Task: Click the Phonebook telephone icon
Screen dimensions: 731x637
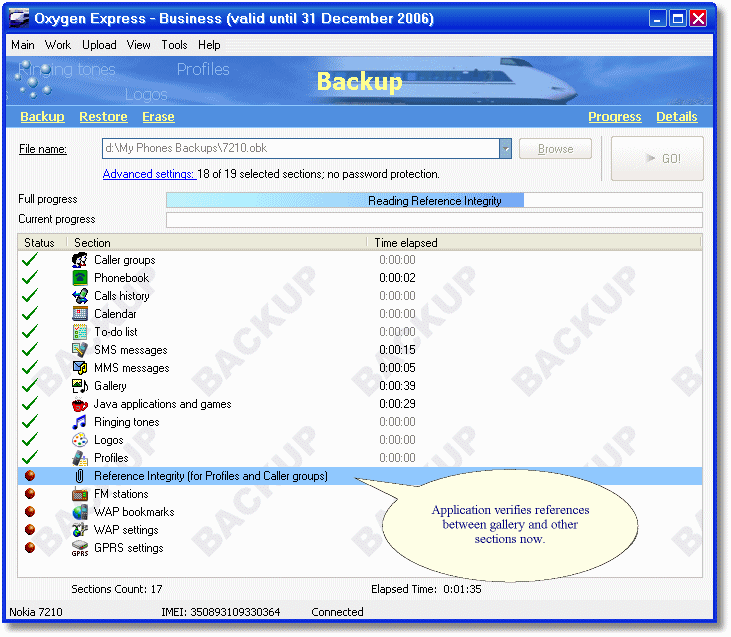Action: pos(80,278)
